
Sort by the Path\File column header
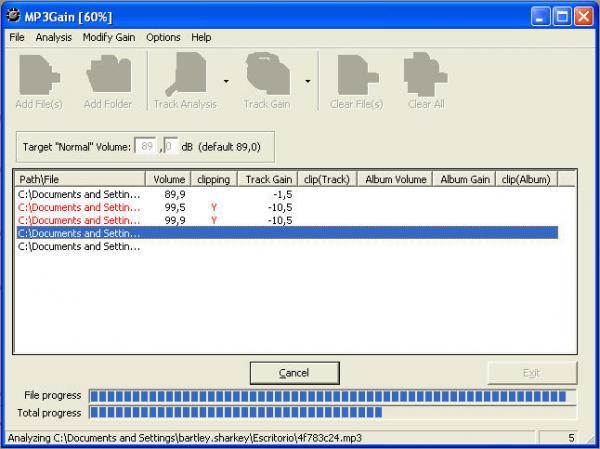(x=80, y=179)
